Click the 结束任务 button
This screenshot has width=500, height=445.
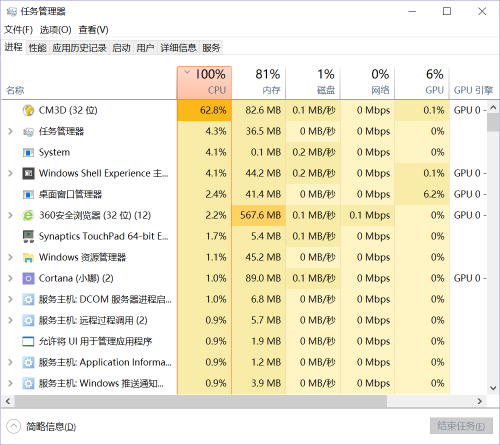click(x=461, y=426)
